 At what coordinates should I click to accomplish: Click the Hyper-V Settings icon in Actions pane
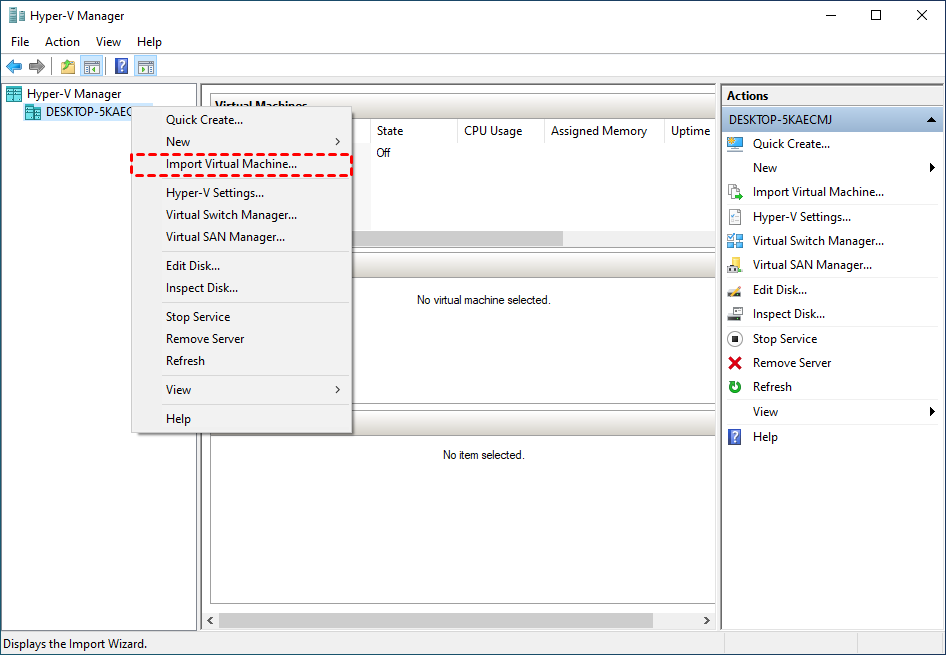735,217
